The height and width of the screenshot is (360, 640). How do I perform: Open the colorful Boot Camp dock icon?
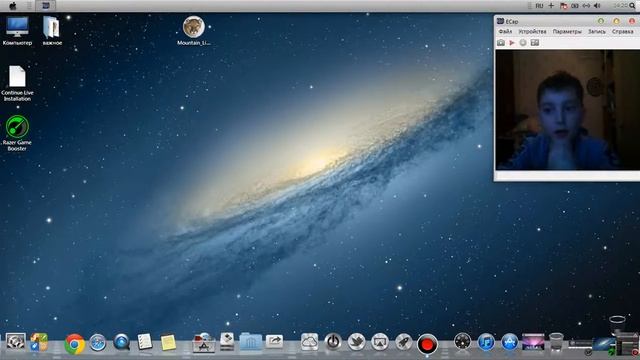pos(39,342)
